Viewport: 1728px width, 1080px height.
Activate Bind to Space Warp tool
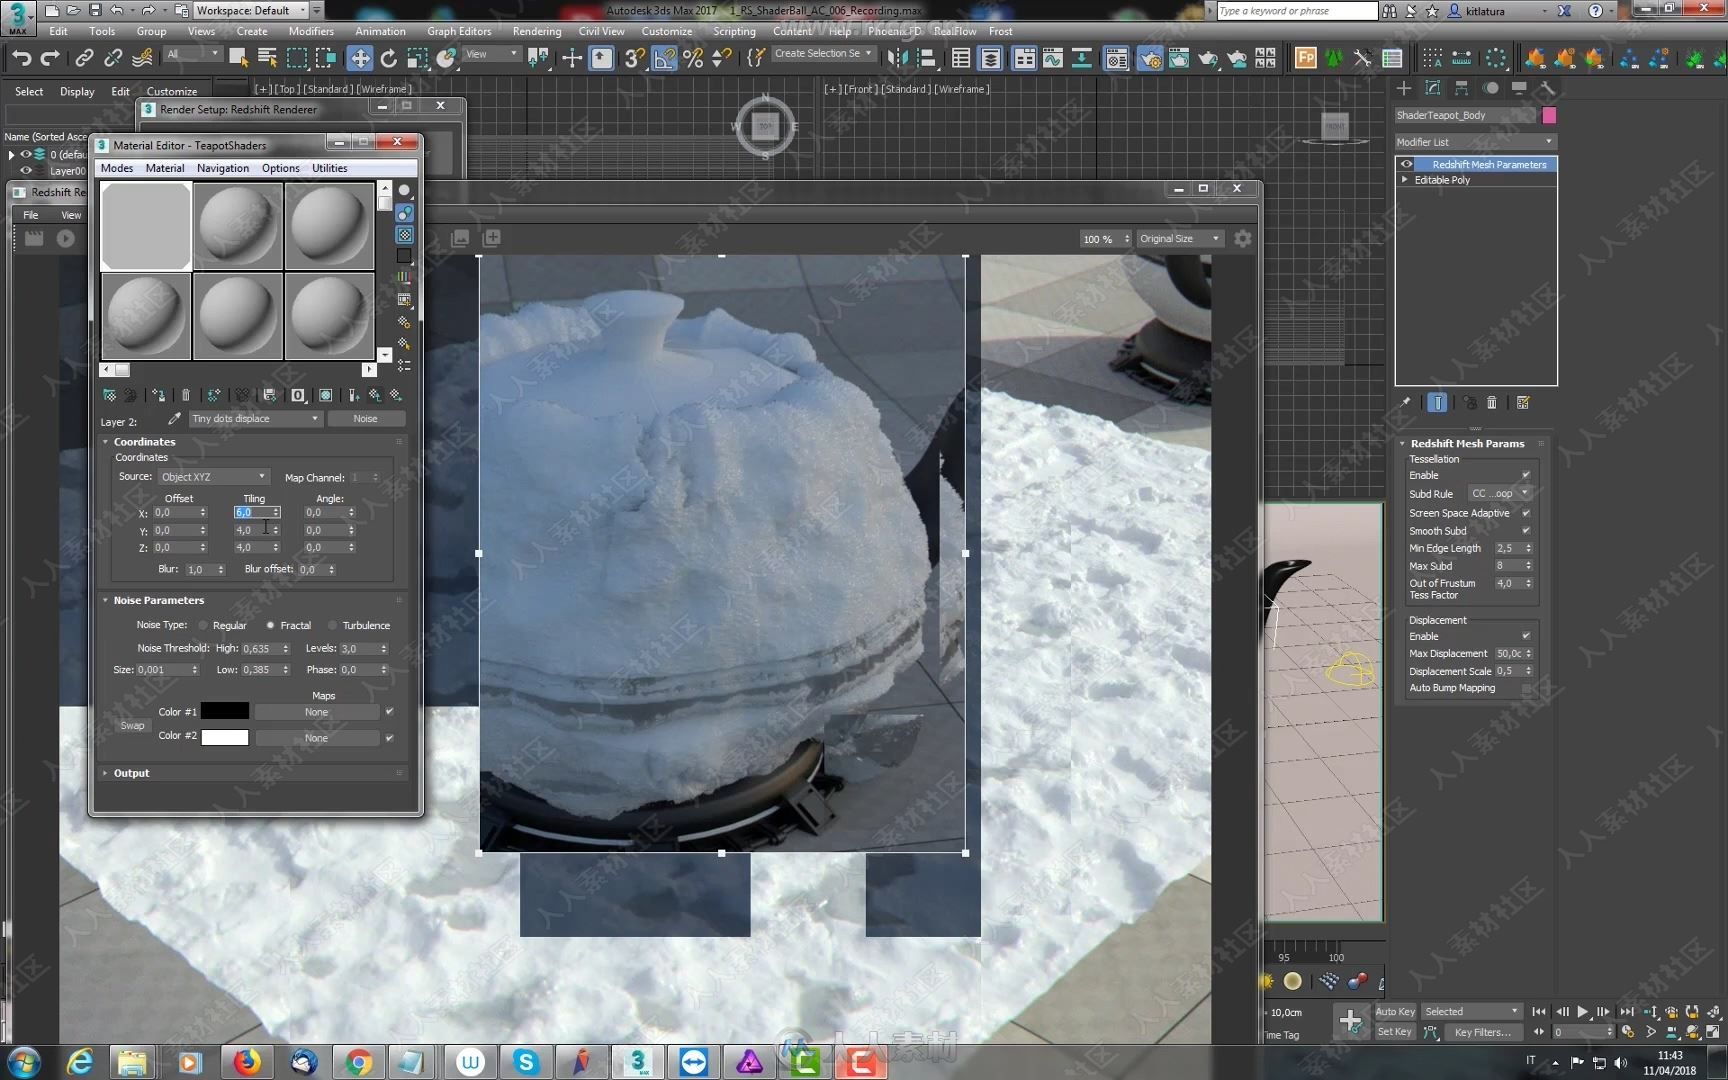click(x=142, y=58)
